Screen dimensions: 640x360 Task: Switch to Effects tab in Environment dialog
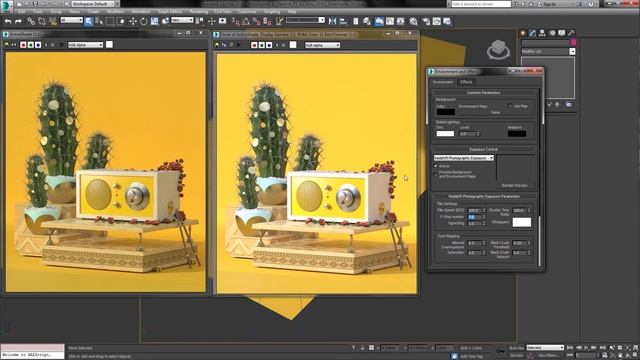[466, 82]
